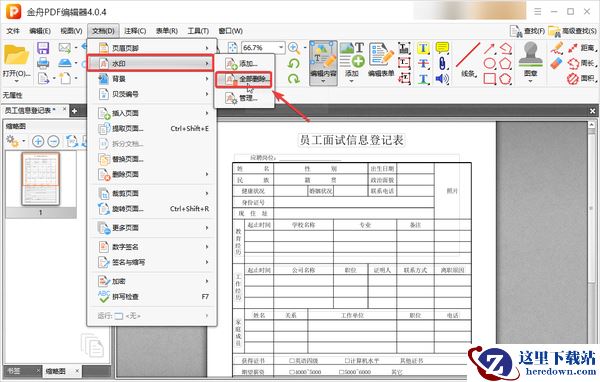600x382 pixels.
Task: Select Digital Signature (数字签名) menu entry
Action: click(152, 247)
